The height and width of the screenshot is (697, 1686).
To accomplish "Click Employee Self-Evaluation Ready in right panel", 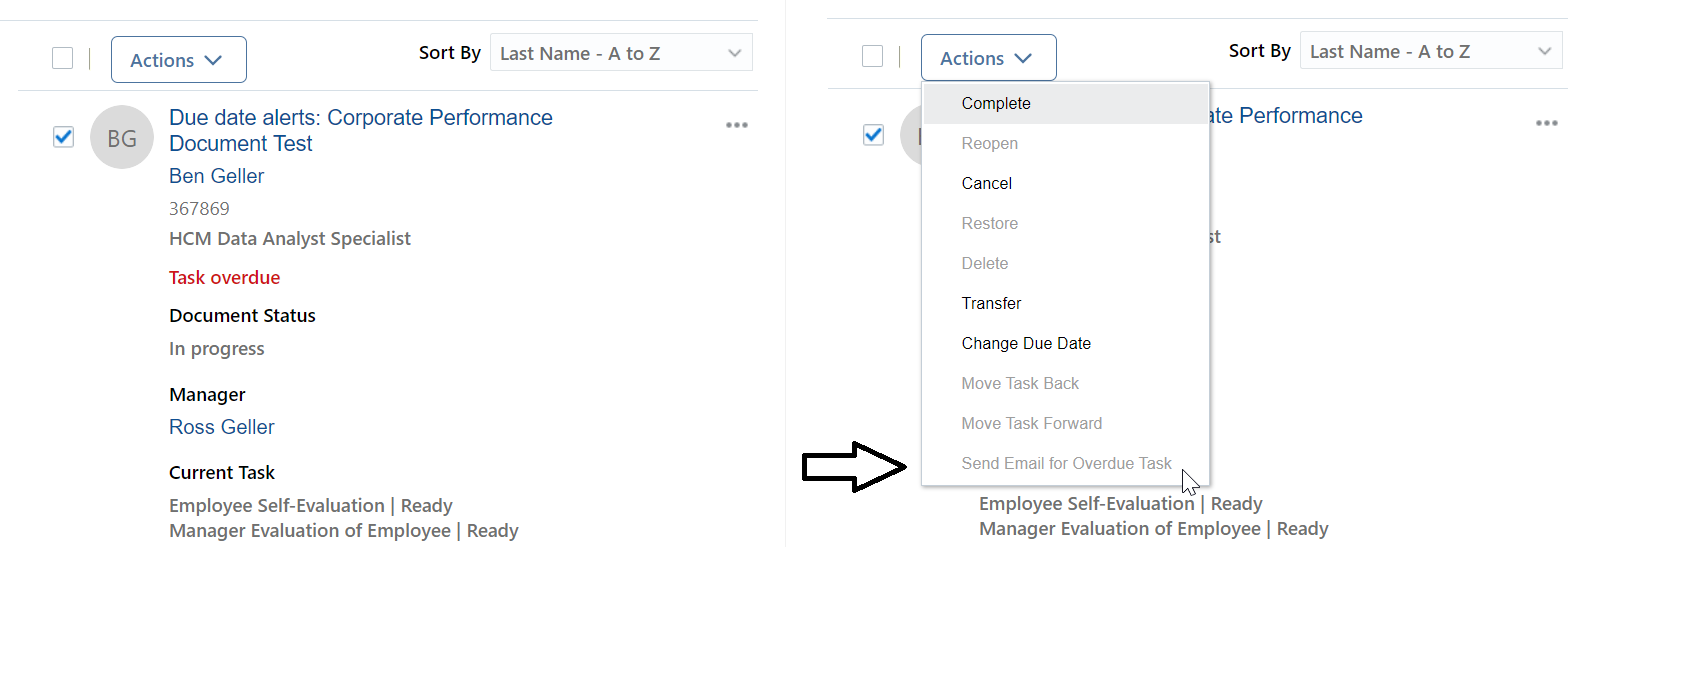I will click(x=1120, y=504).
